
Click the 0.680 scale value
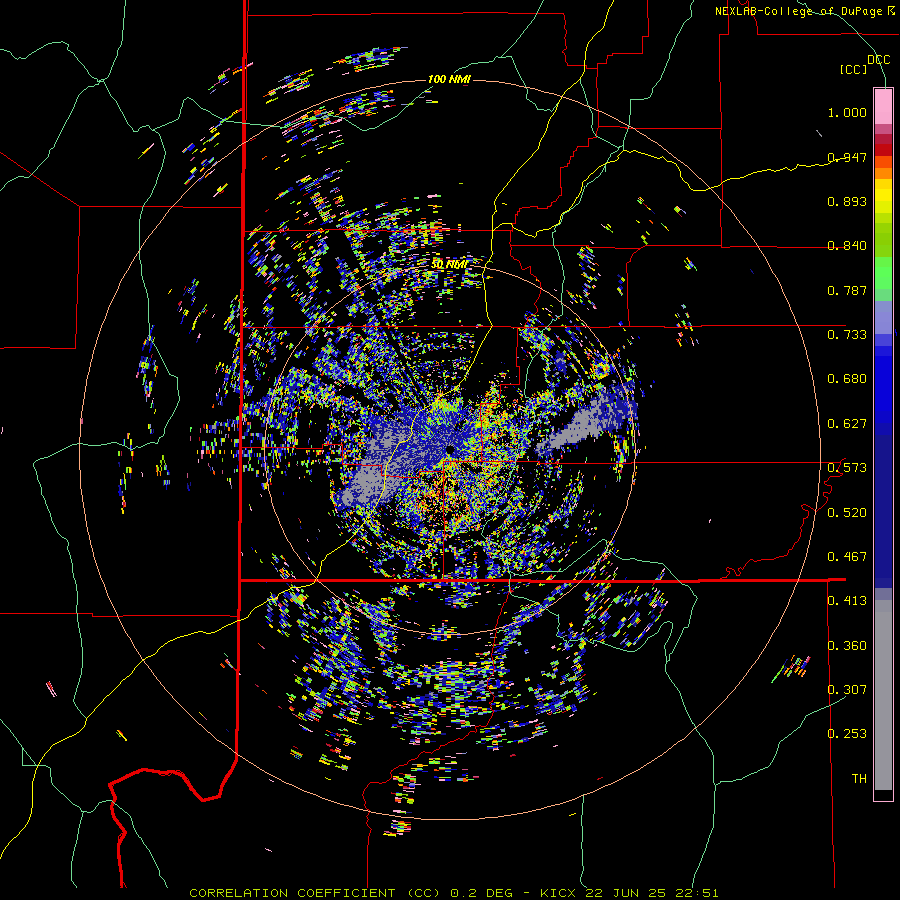[847, 379]
